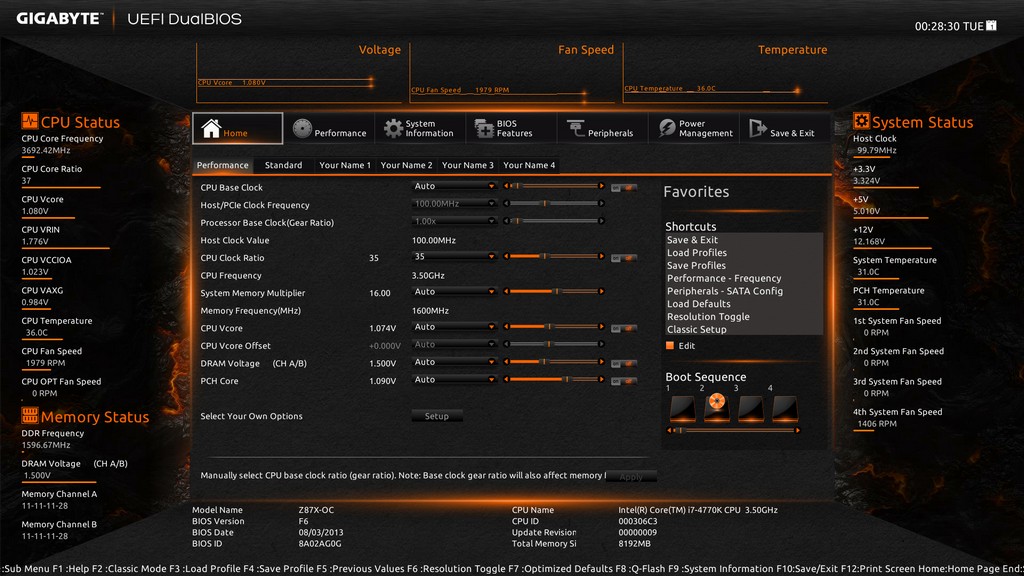Toggle CPU Clock Ratio on/off switch
The image size is (1024, 576).
coord(624,258)
